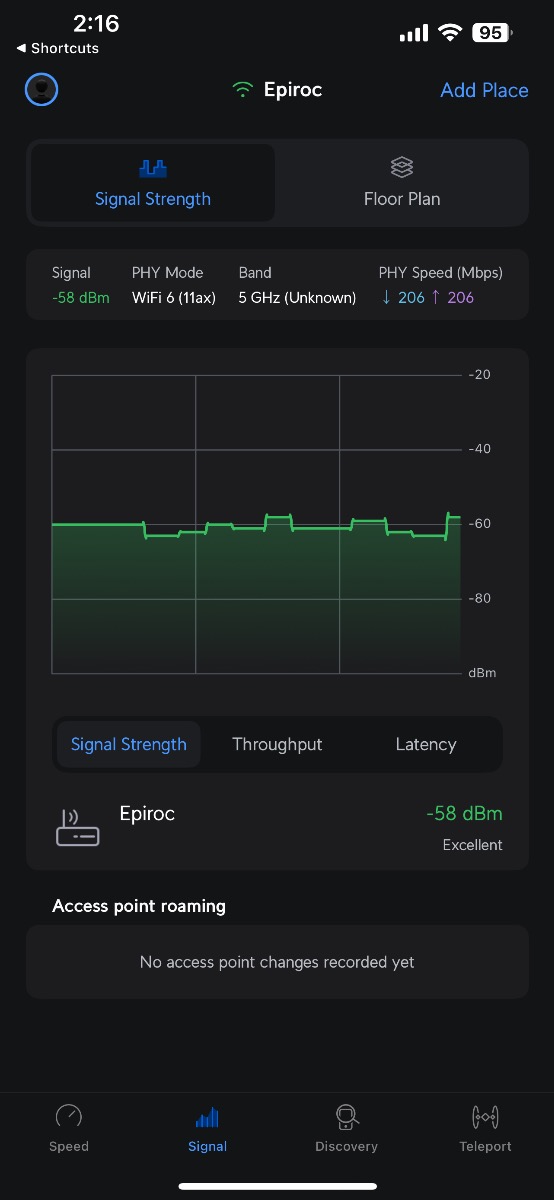Open the Teleport tab icon
554x1200 pixels.
[485, 1116]
